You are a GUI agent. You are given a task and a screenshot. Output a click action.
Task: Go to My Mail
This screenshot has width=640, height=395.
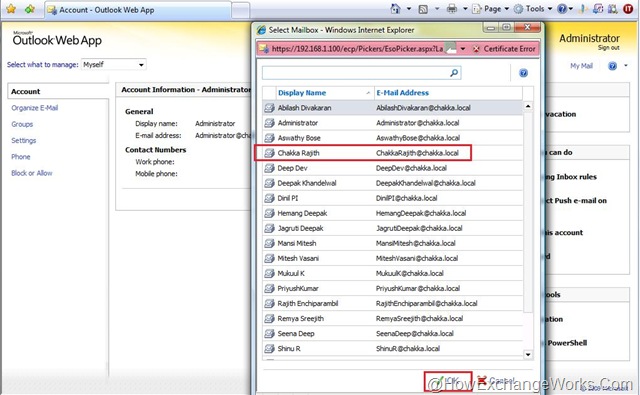pyautogui.click(x=581, y=66)
